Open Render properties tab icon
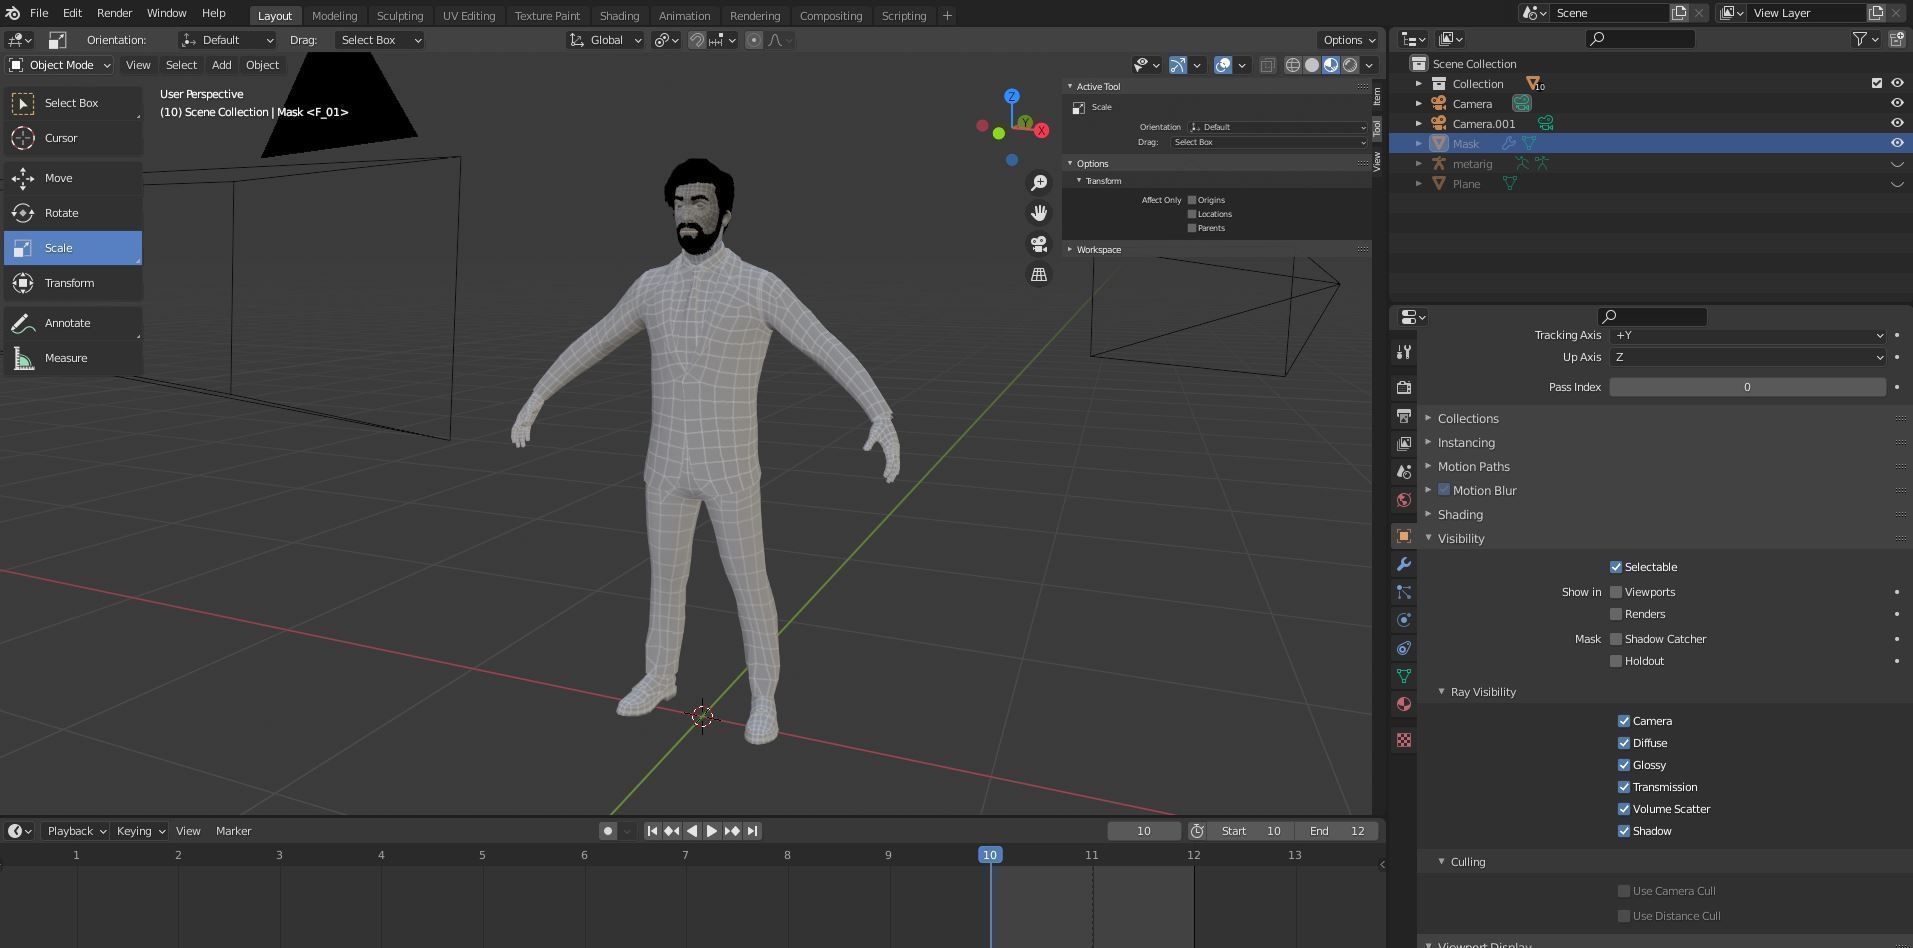 click(1404, 387)
